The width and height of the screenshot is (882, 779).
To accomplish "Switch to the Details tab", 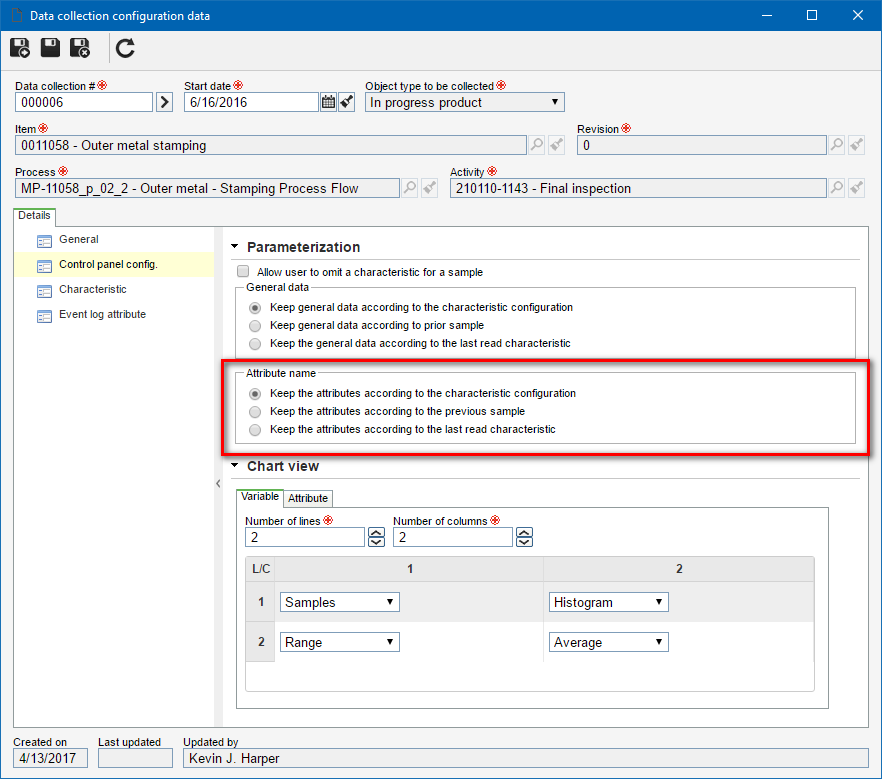I will click(34, 215).
